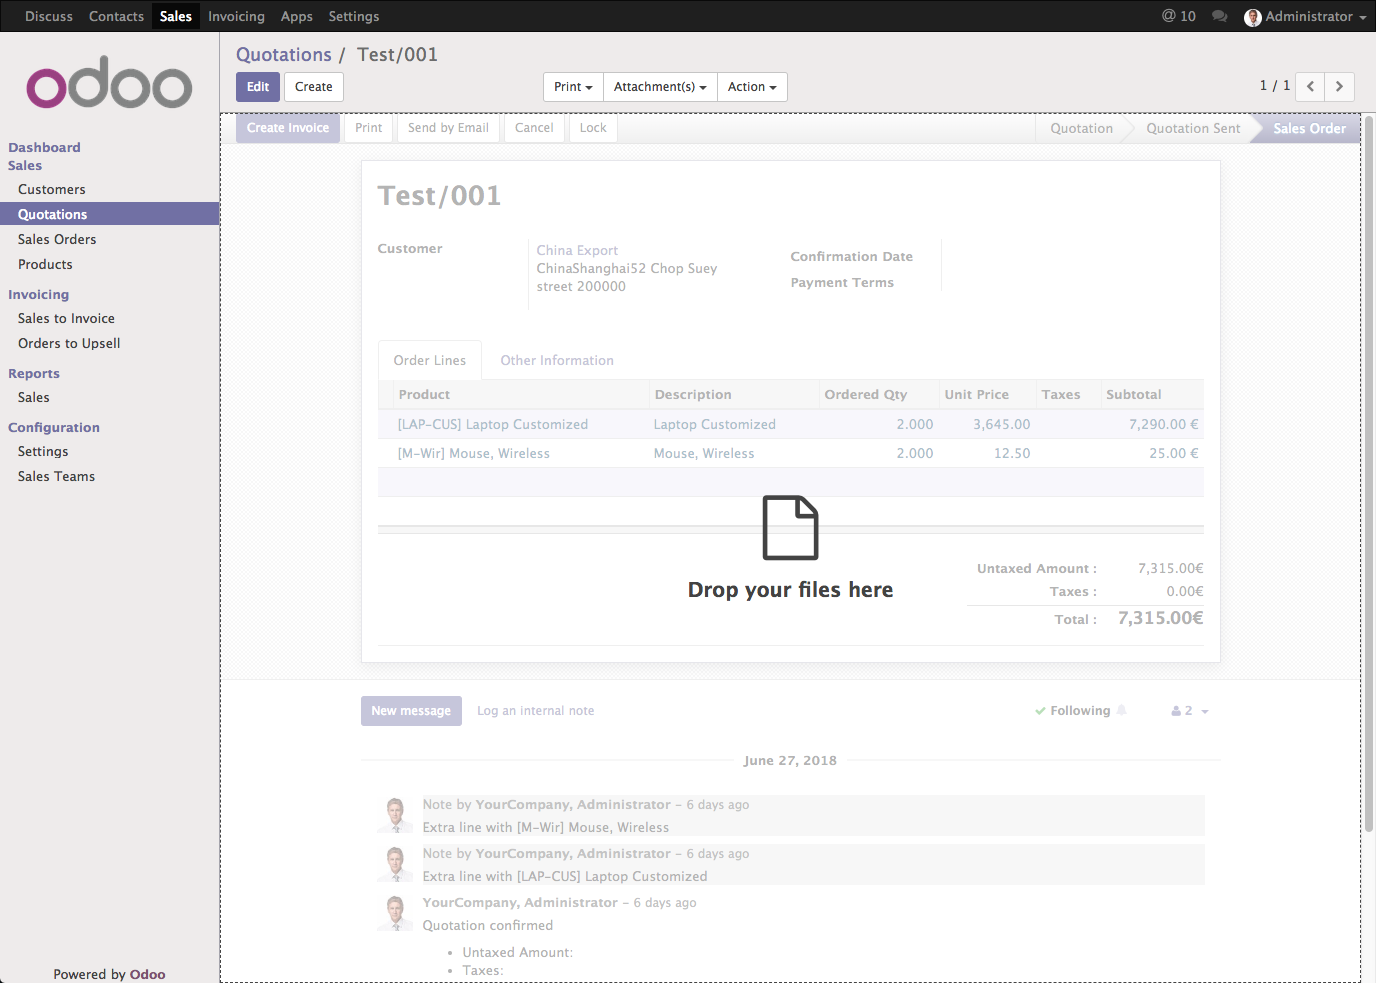
Task: Expand the Action dropdown menu
Action: (752, 87)
